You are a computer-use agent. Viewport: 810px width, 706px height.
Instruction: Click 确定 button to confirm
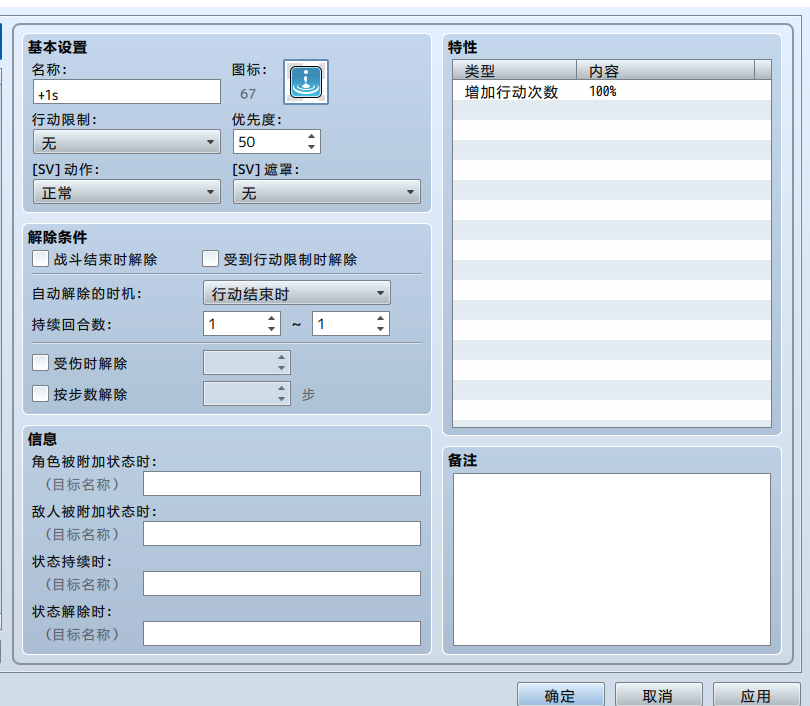coord(560,695)
